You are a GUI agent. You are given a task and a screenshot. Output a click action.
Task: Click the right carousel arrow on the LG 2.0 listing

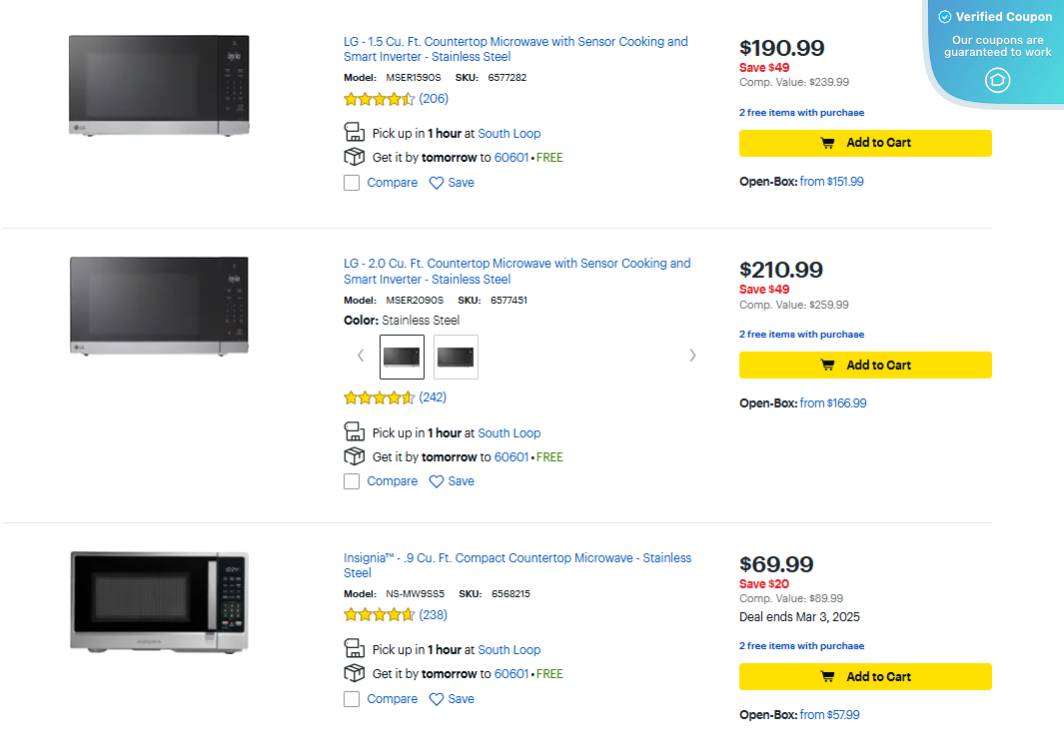pyautogui.click(x=692, y=355)
